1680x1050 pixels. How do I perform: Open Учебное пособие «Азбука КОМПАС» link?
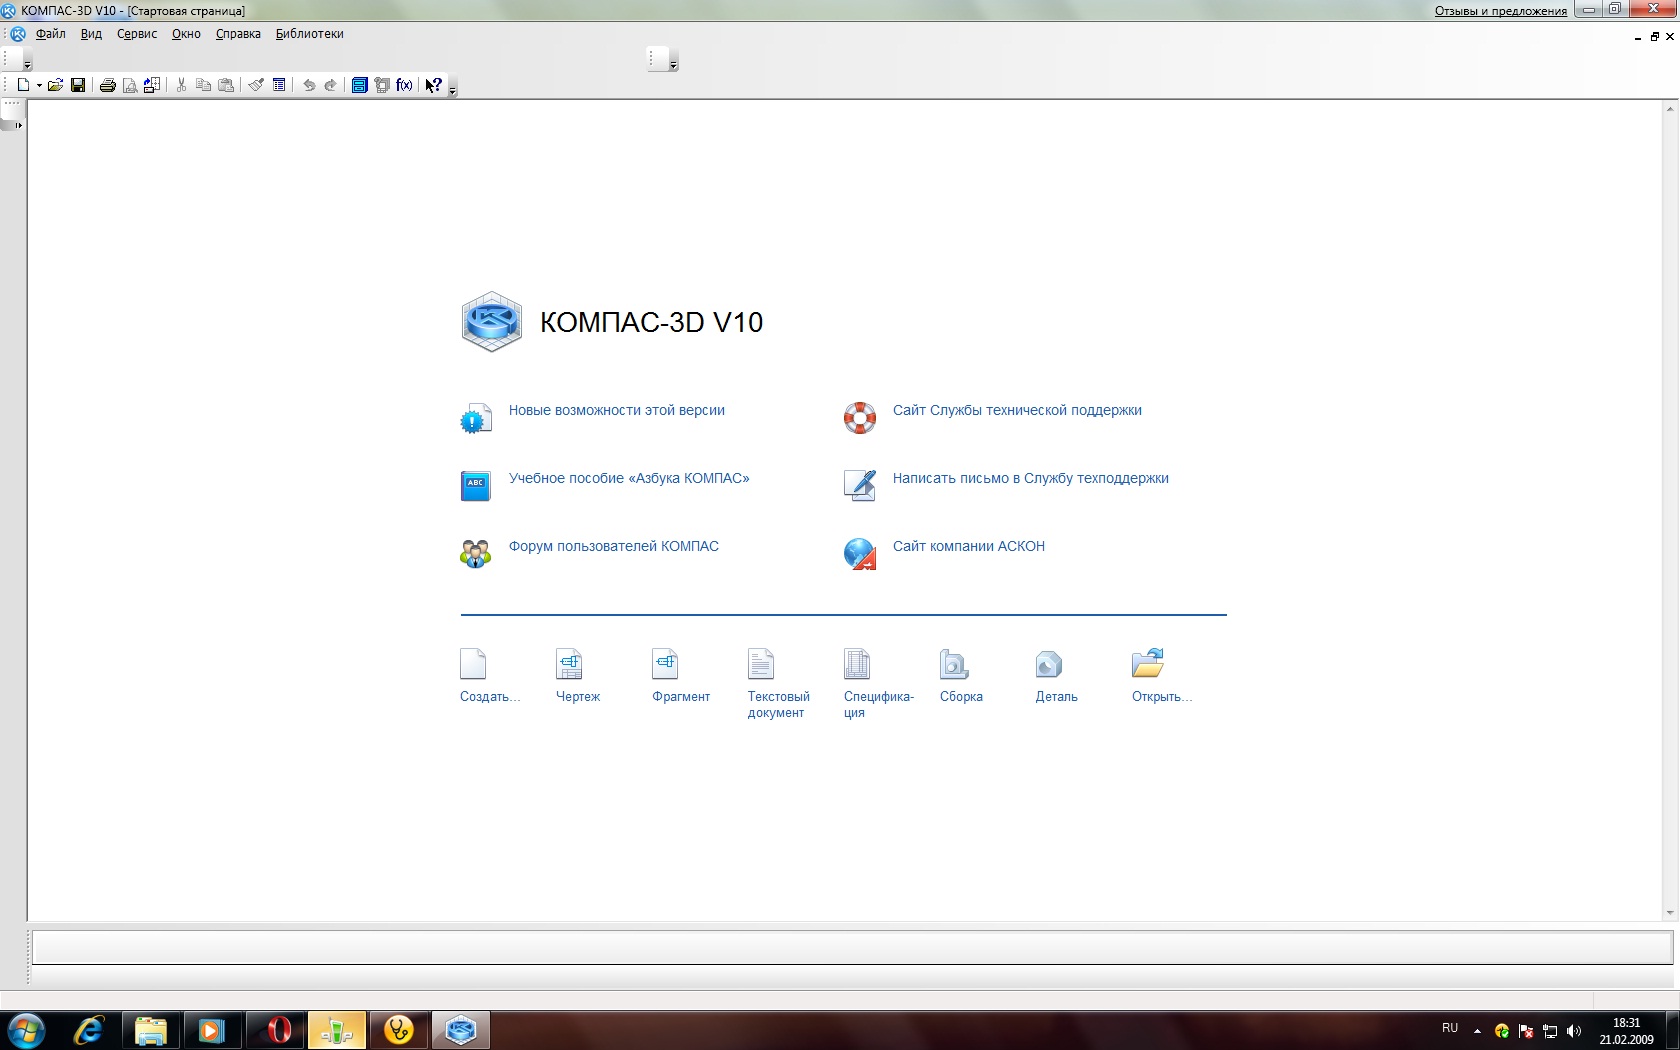[628, 478]
